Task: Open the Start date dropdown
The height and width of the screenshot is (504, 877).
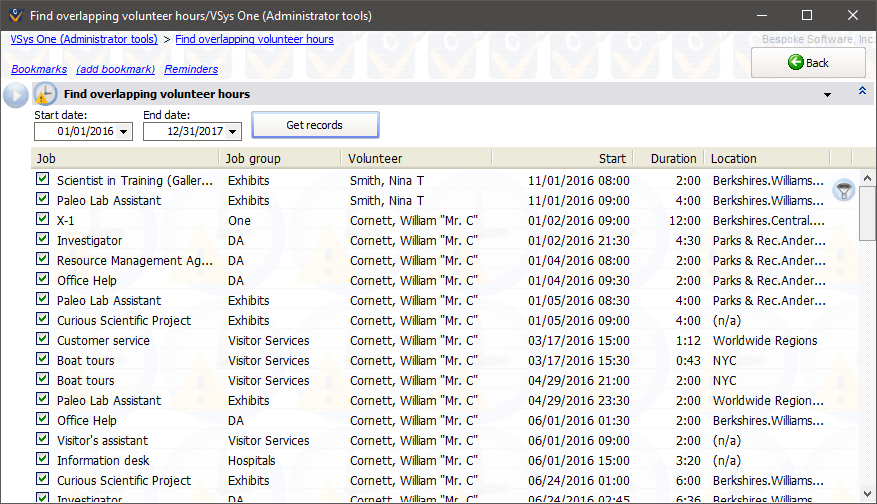Action: pyautogui.click(x=124, y=132)
